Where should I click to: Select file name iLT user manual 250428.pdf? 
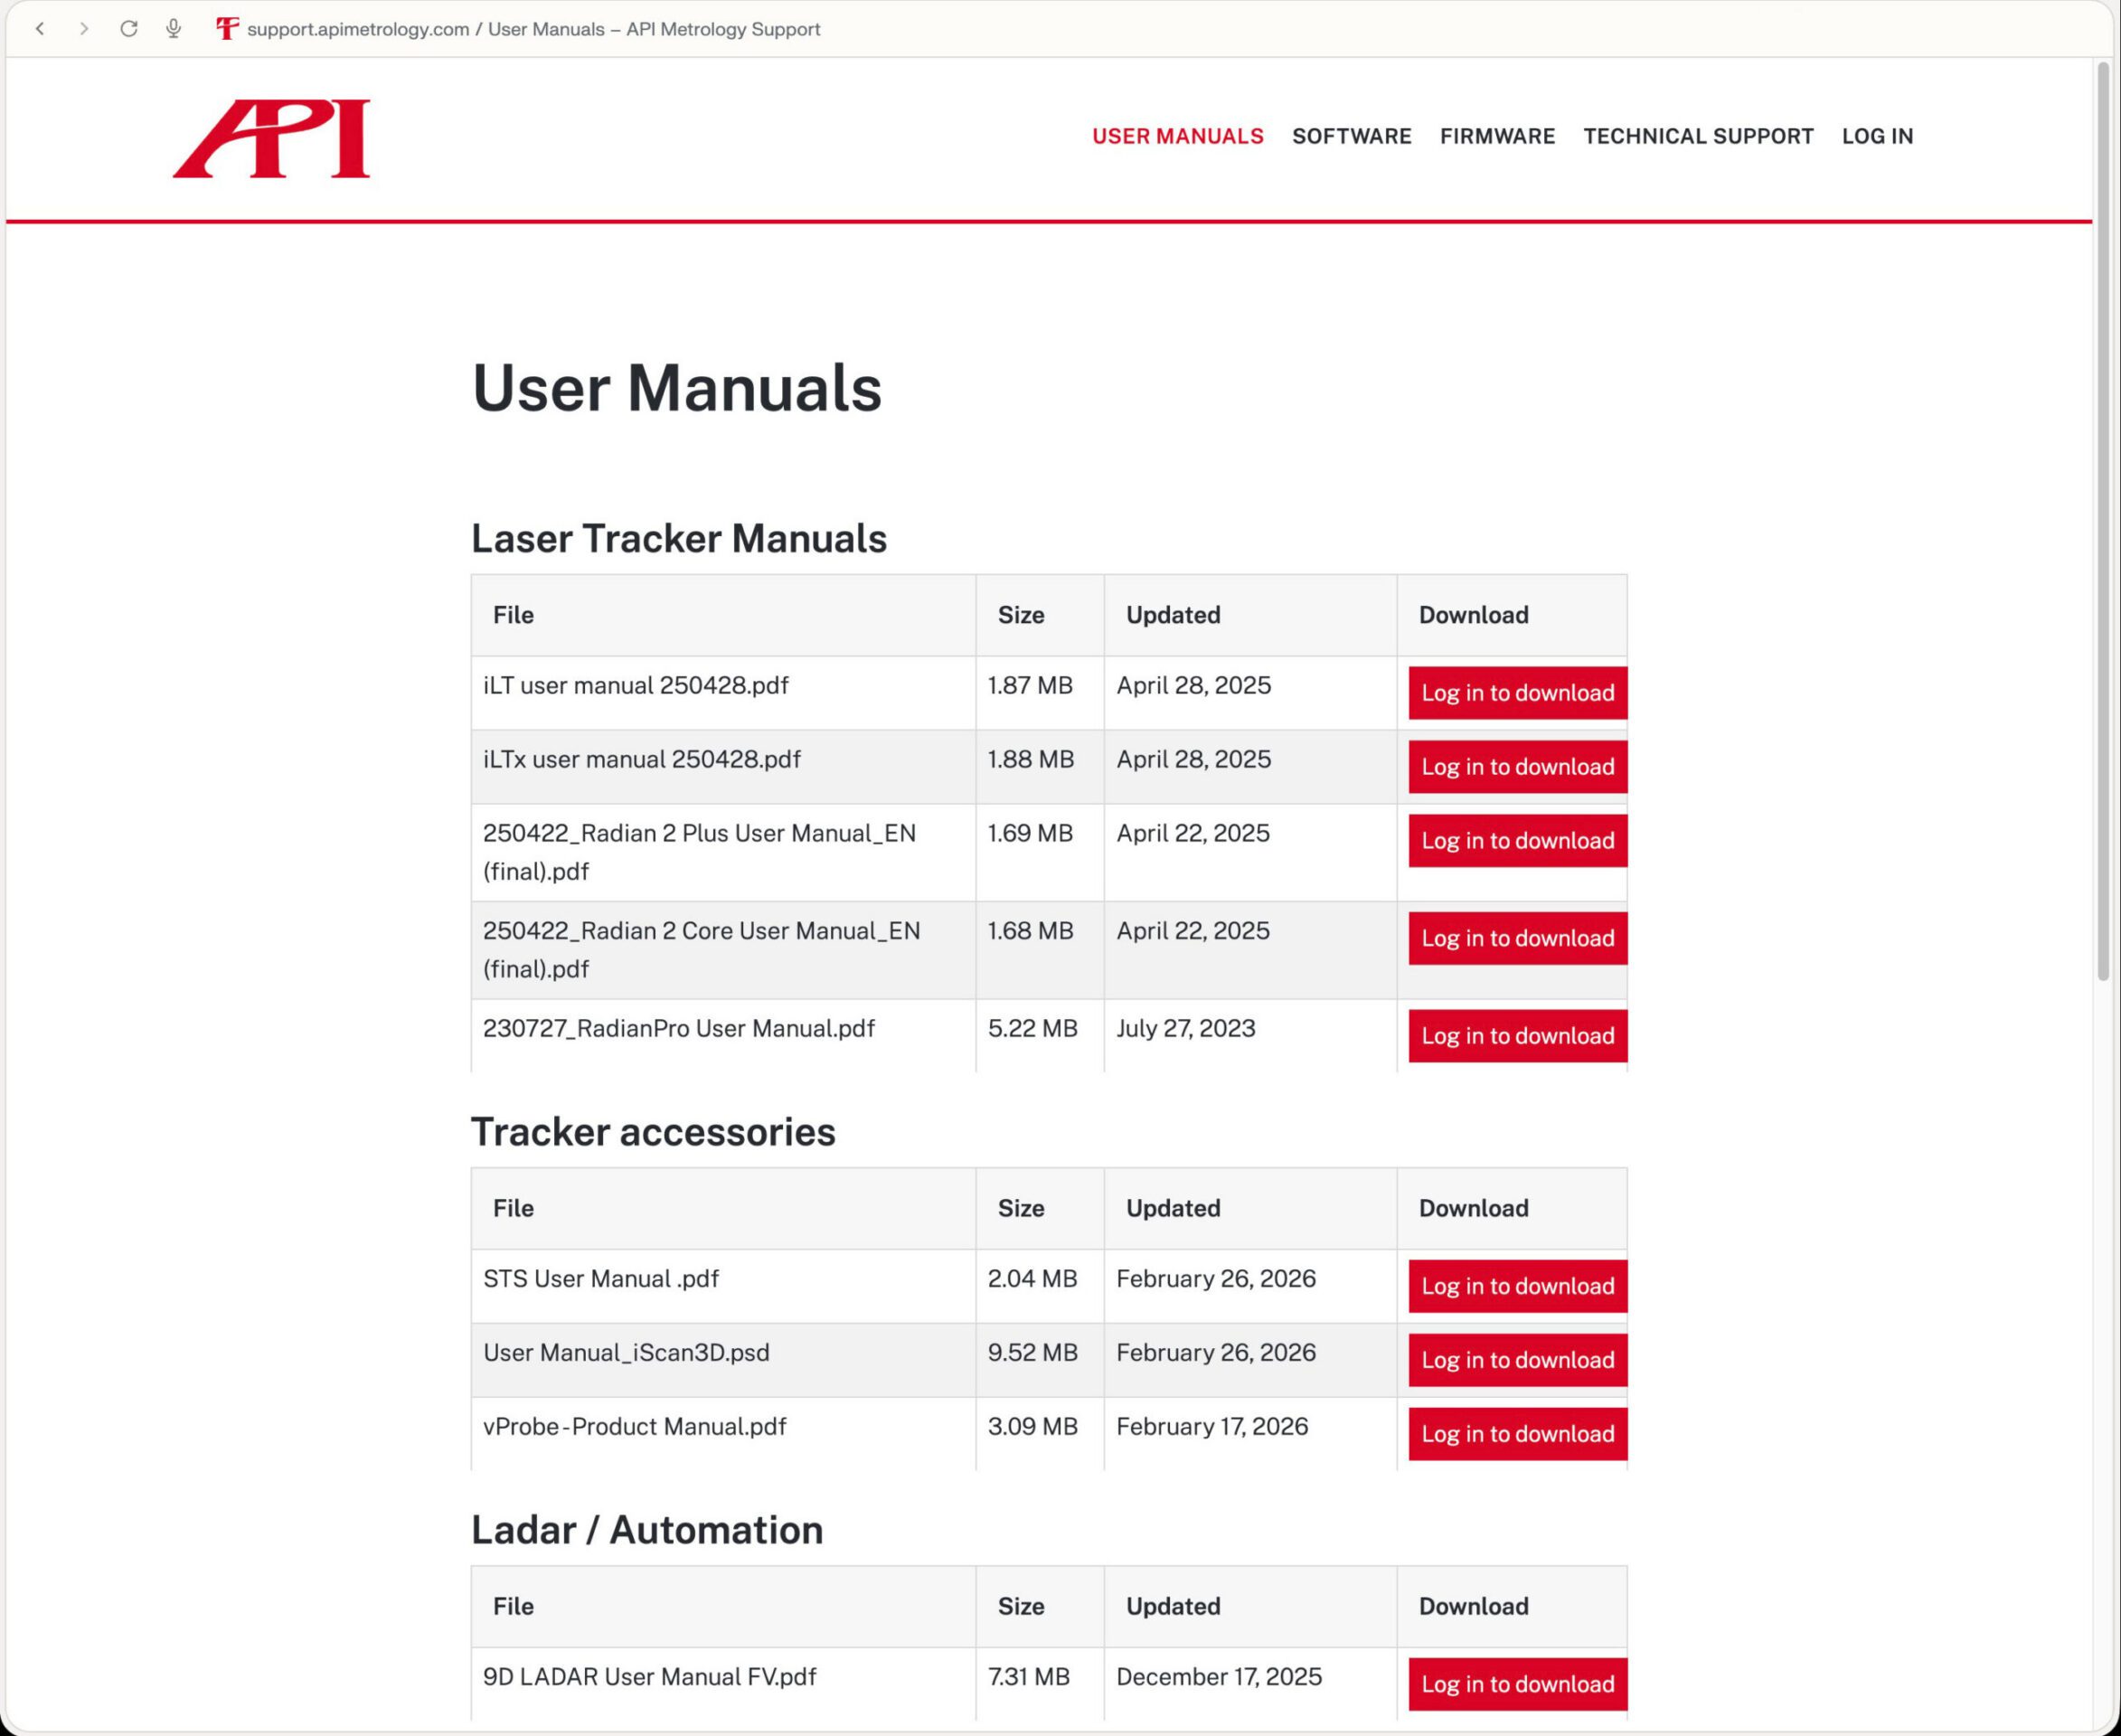[635, 686]
